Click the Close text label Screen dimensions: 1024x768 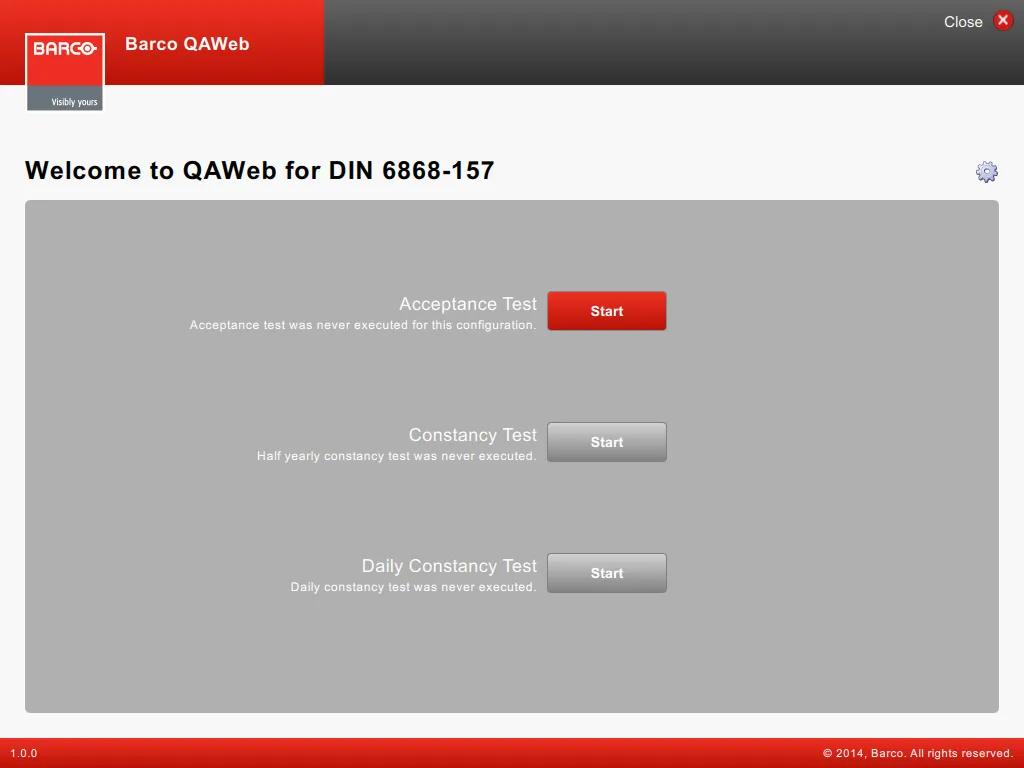pos(962,22)
